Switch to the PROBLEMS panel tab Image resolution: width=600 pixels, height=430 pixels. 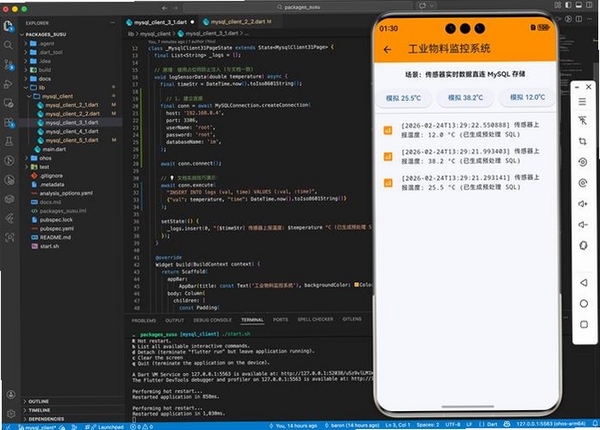144,320
